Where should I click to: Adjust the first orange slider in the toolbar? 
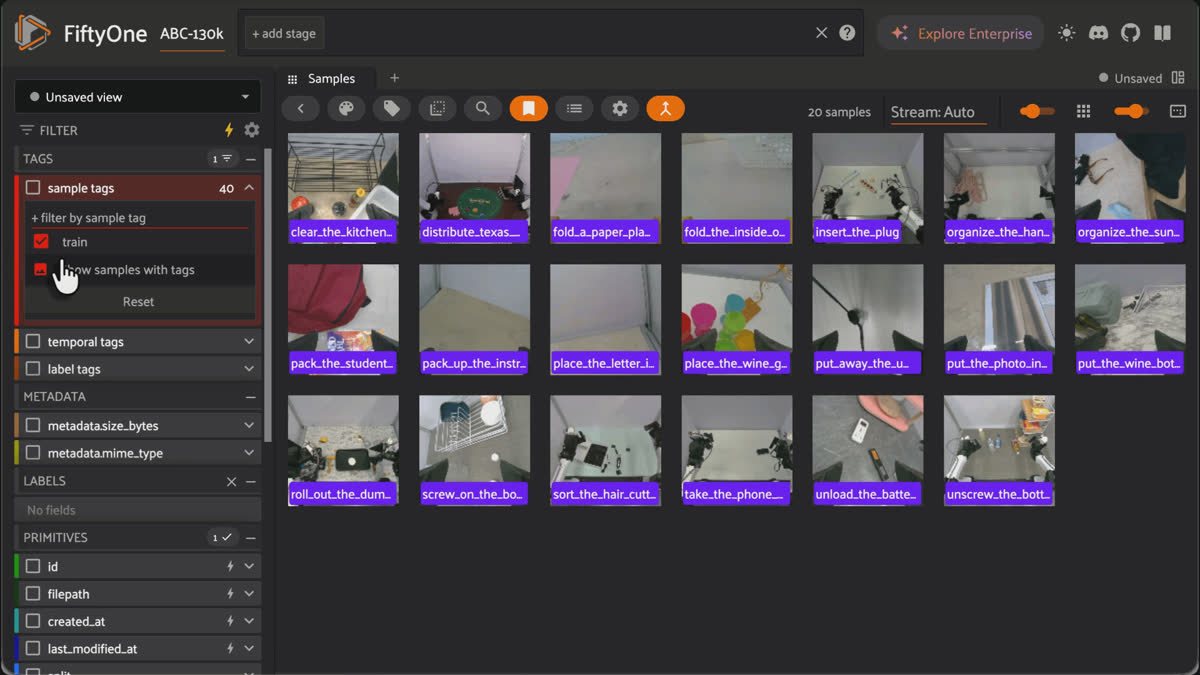click(1036, 111)
